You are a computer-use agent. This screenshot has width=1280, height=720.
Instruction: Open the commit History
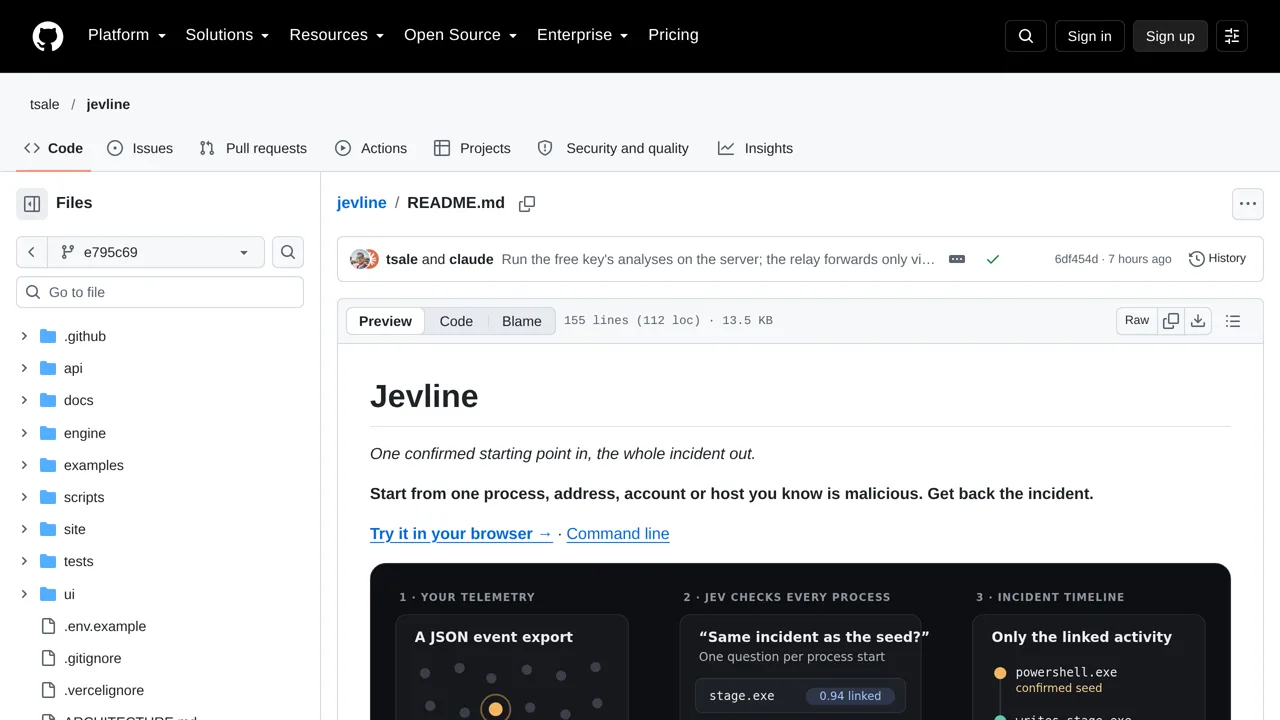1217,259
